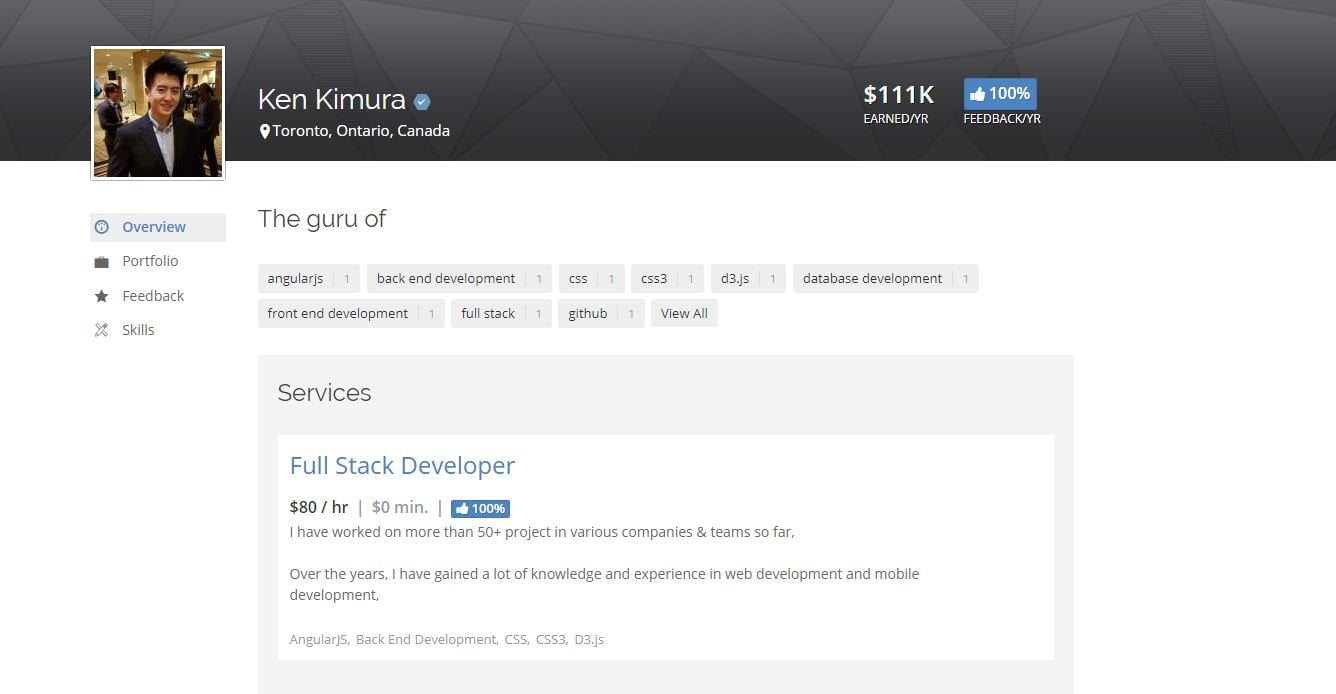1336x694 pixels.
Task: Click the $0 min. text
Action: [400, 508]
